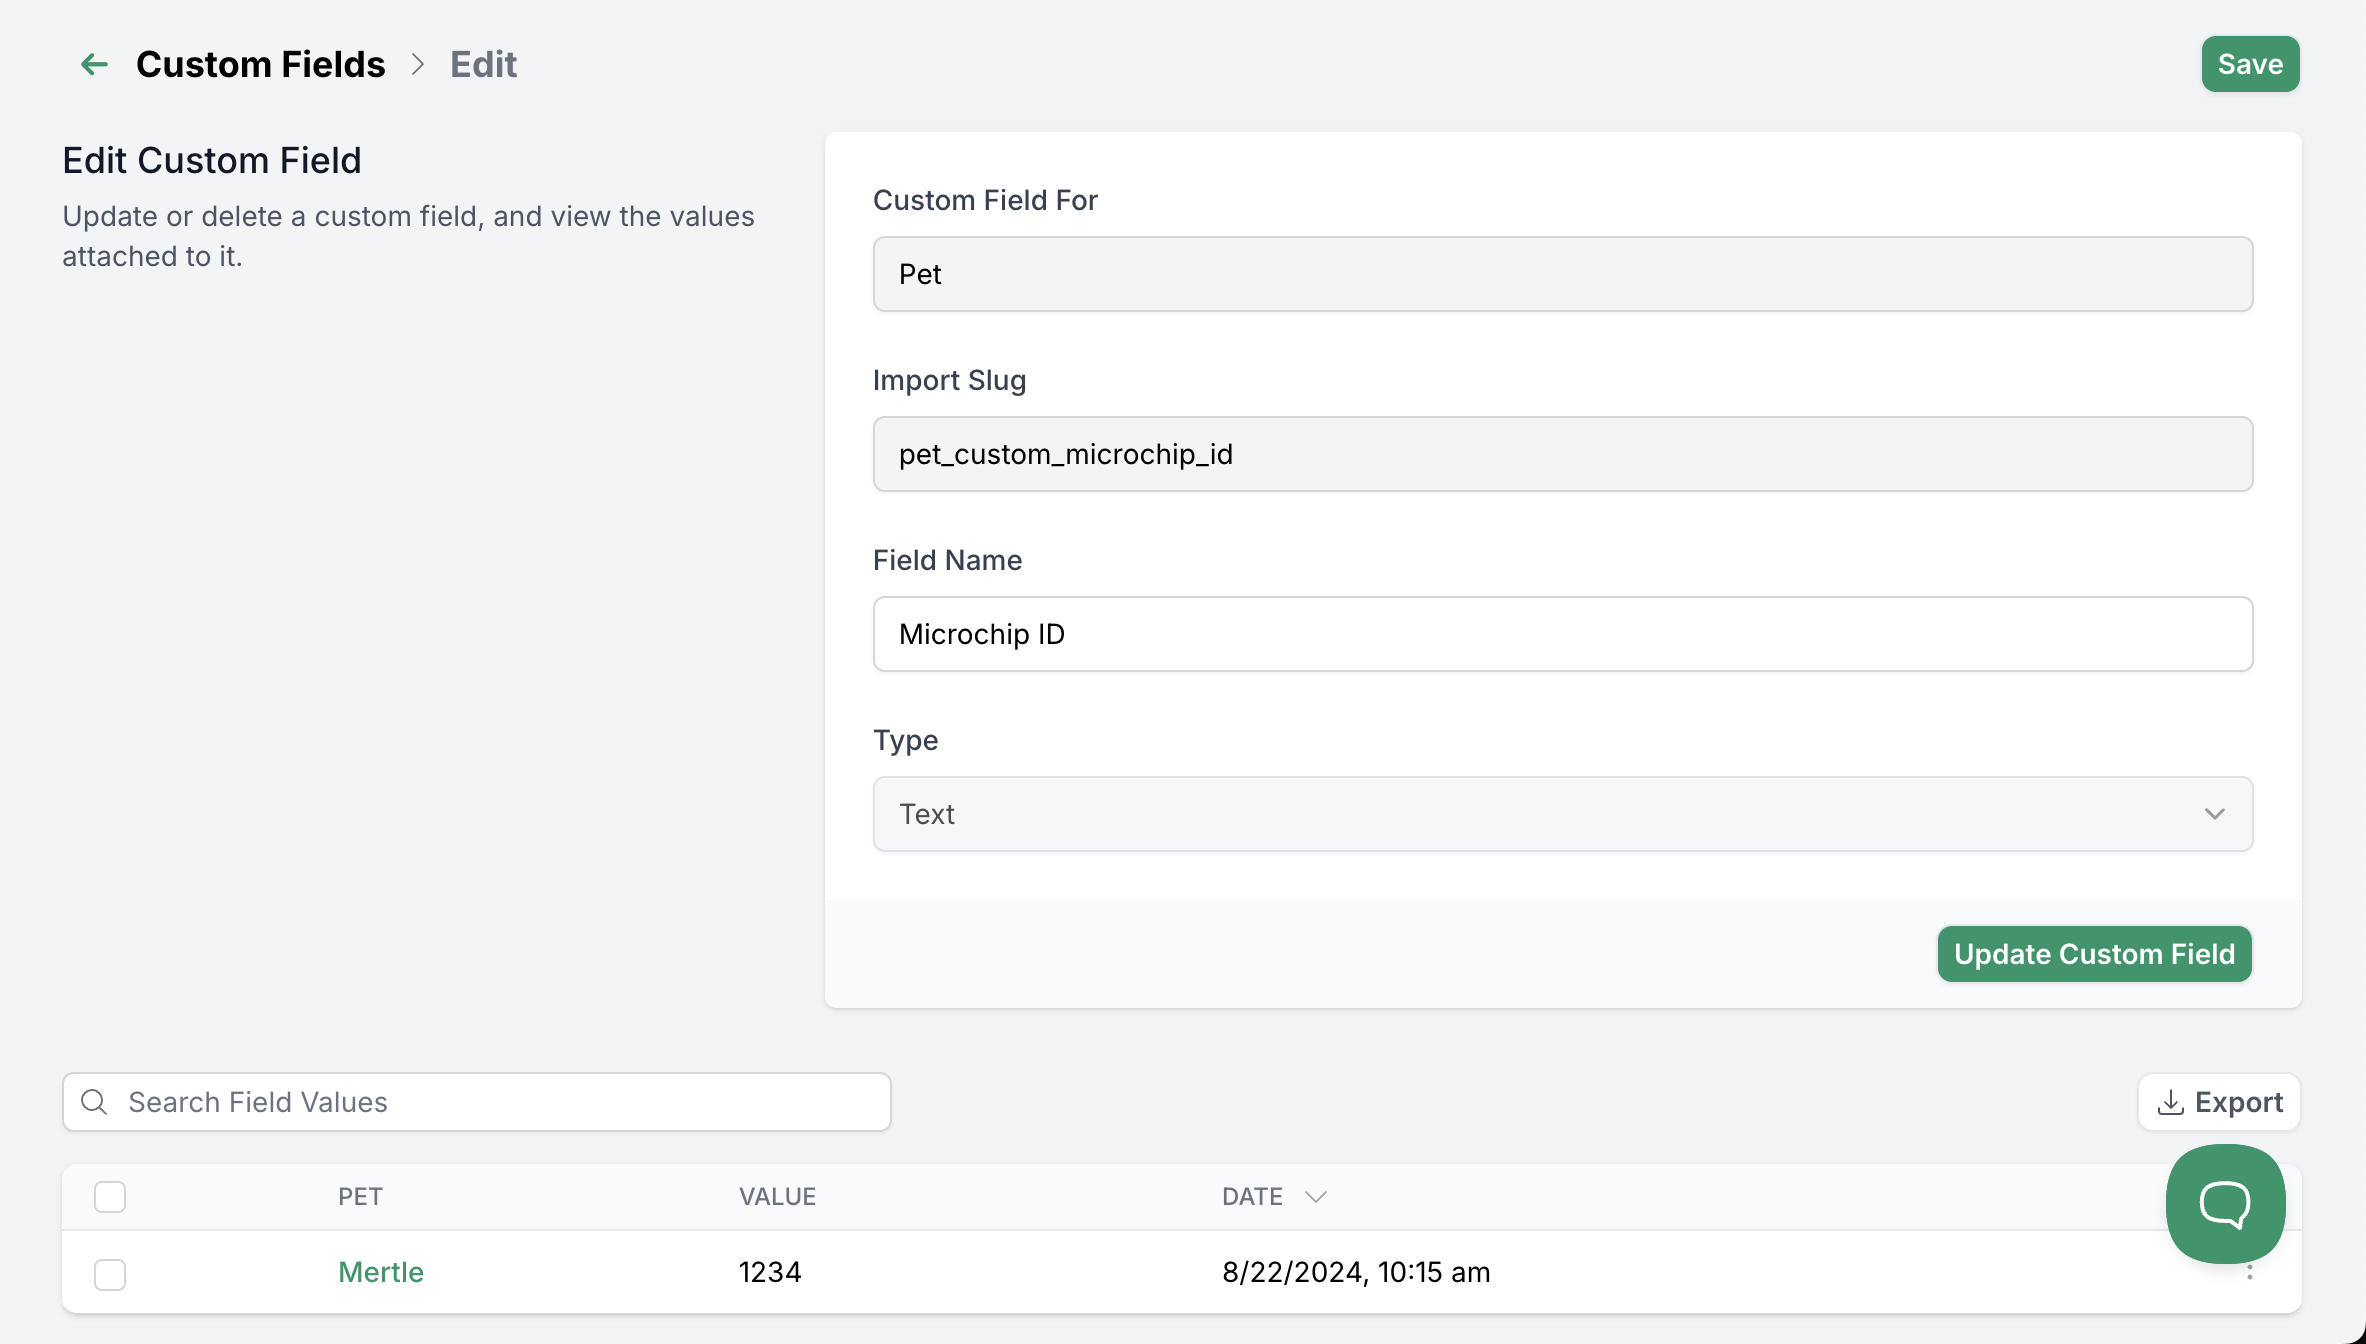Open row options for Mertle

click(2250, 1272)
